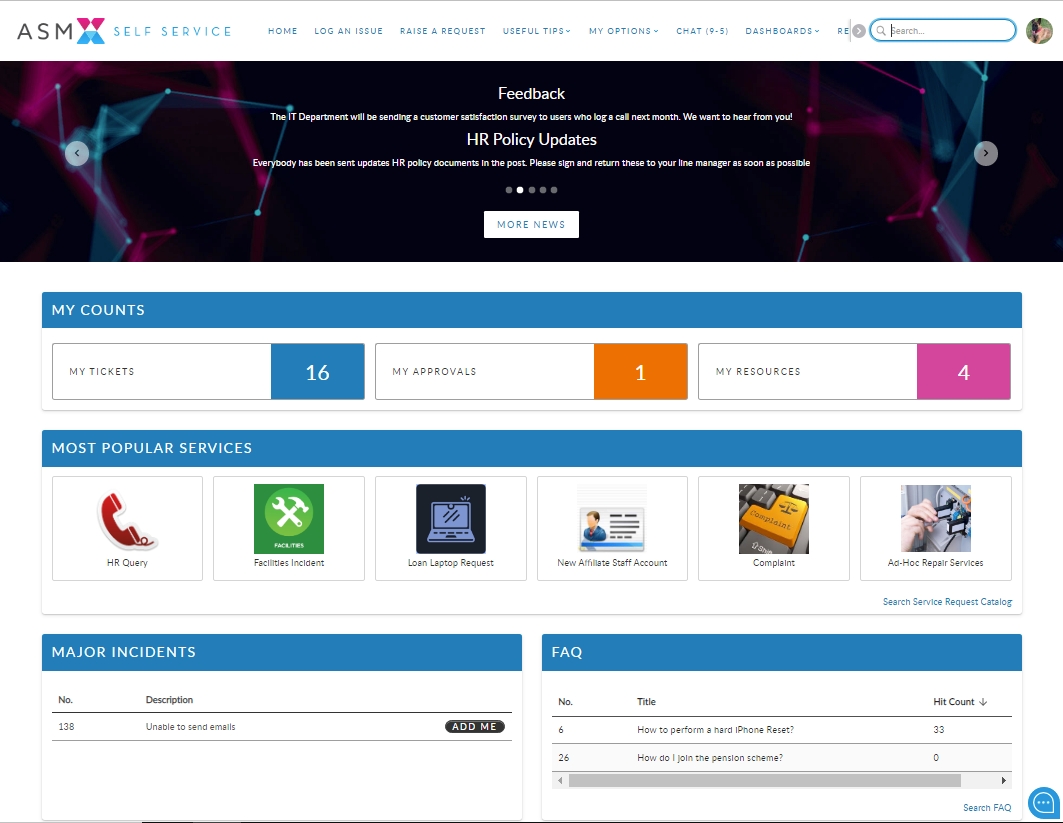Go to the previous banner slide
This screenshot has width=1063, height=823.
(x=77, y=153)
